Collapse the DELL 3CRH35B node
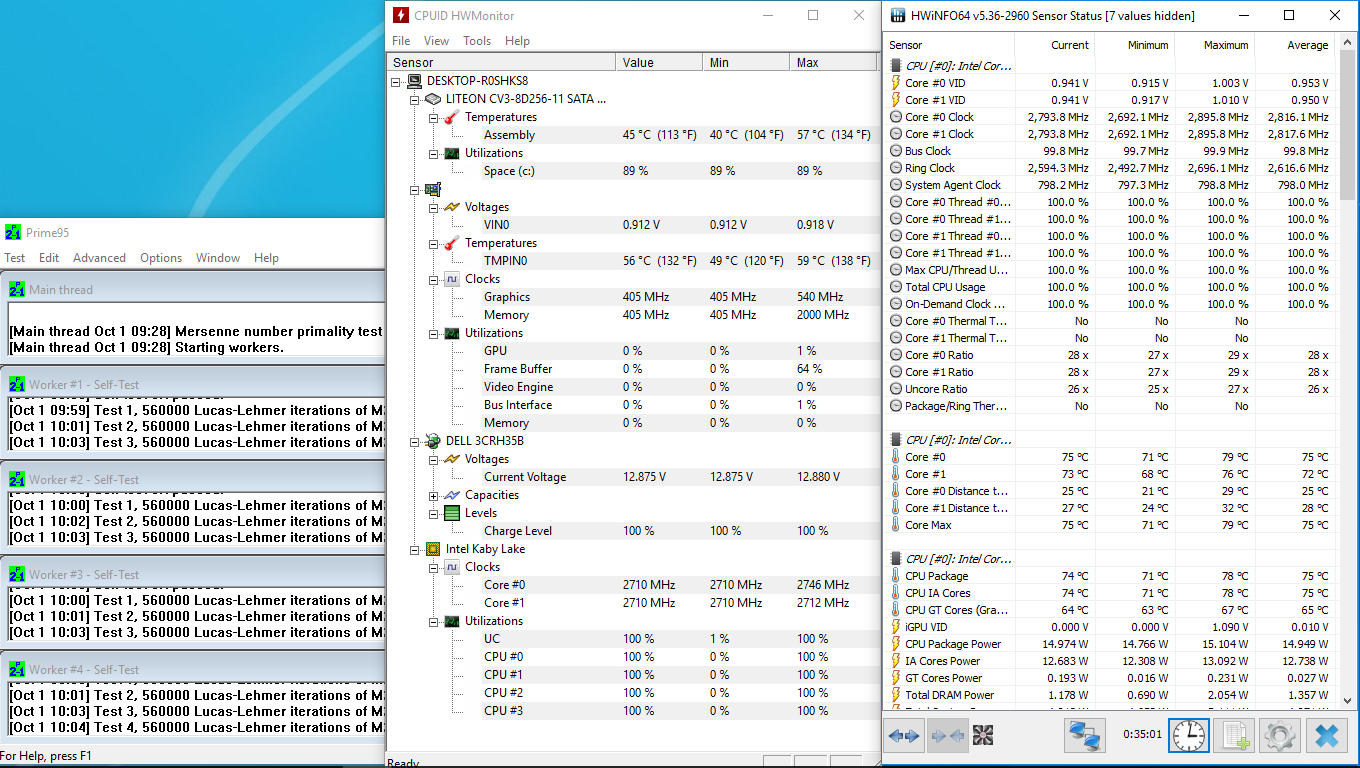1360x768 pixels. pyautogui.click(x=415, y=441)
